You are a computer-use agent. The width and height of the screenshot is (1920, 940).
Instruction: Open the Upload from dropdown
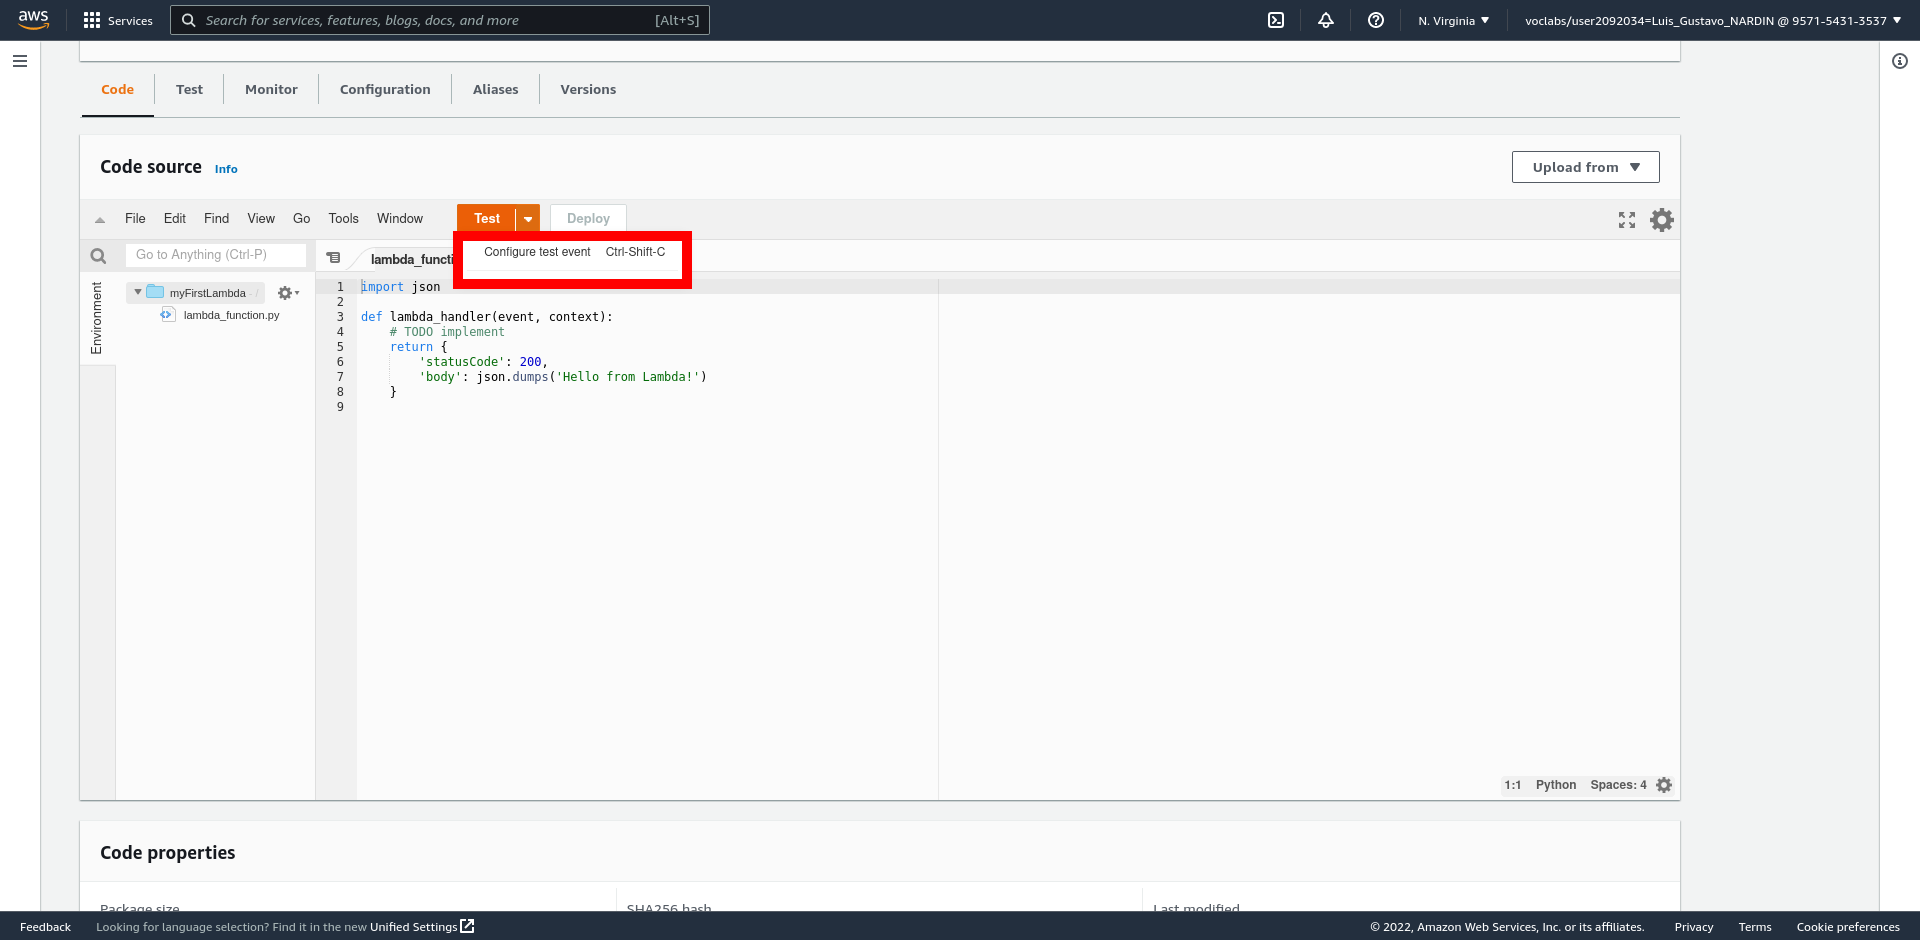[x=1585, y=167]
